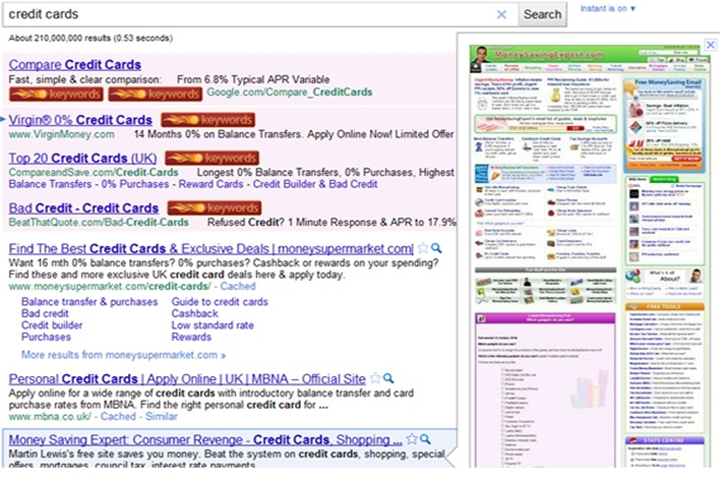
Task: Click the 'Guide to credit cards' sitelink
Action: click(220, 302)
